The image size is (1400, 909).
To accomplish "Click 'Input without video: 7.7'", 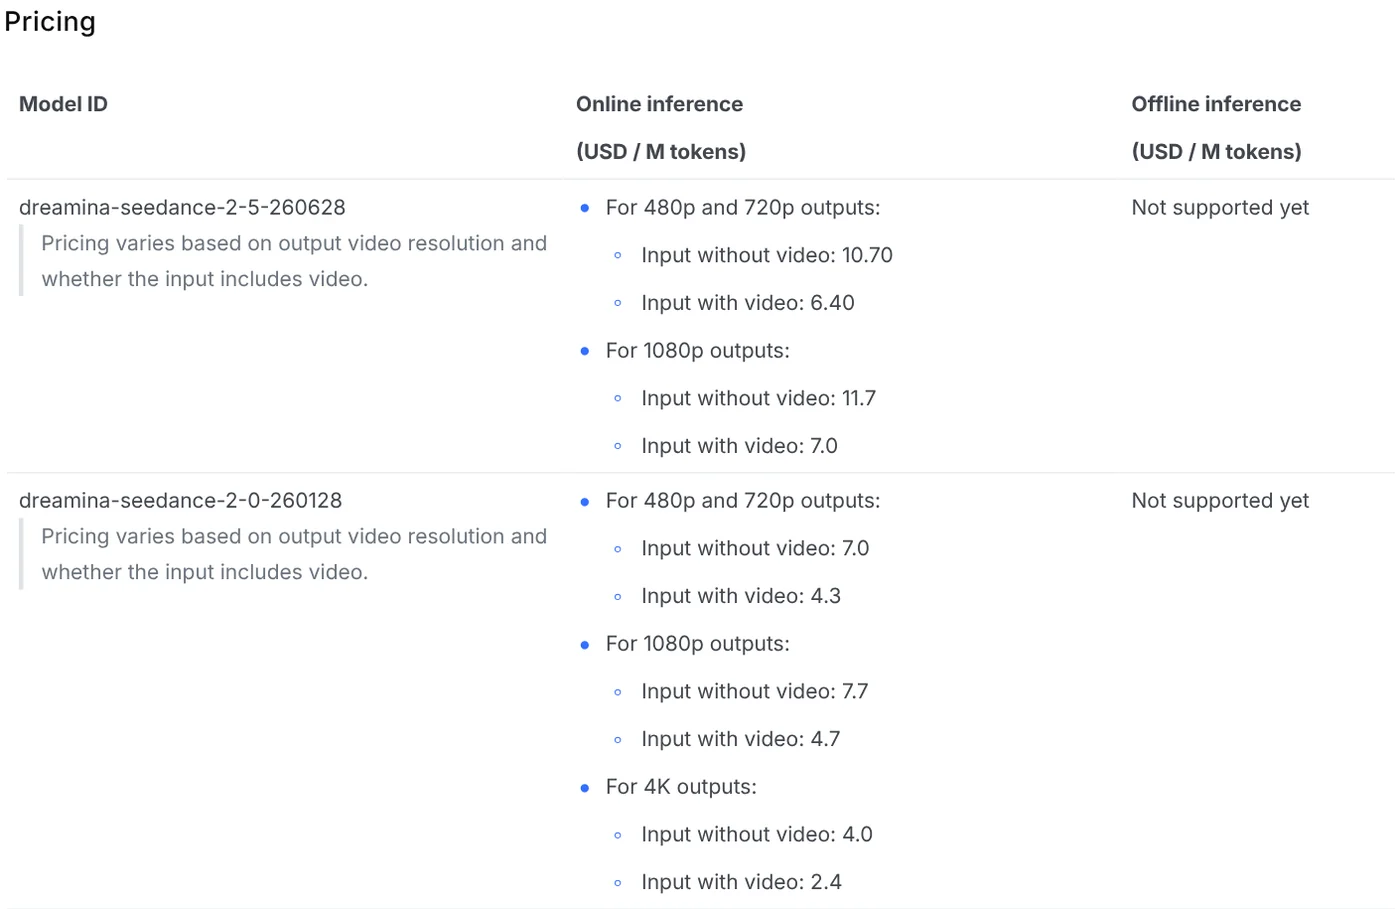I will tap(755, 691).
